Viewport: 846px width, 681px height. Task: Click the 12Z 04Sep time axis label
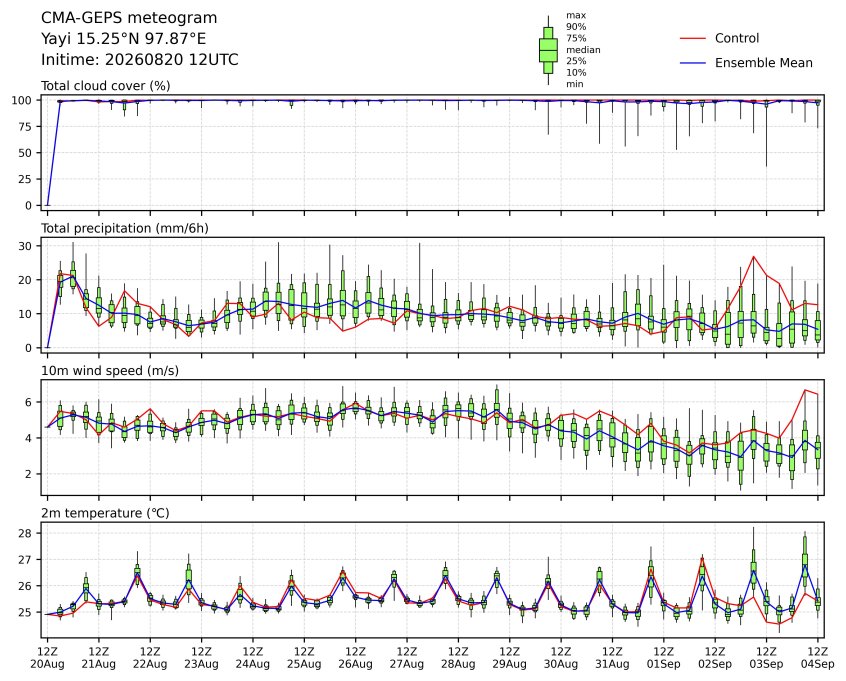point(818,658)
